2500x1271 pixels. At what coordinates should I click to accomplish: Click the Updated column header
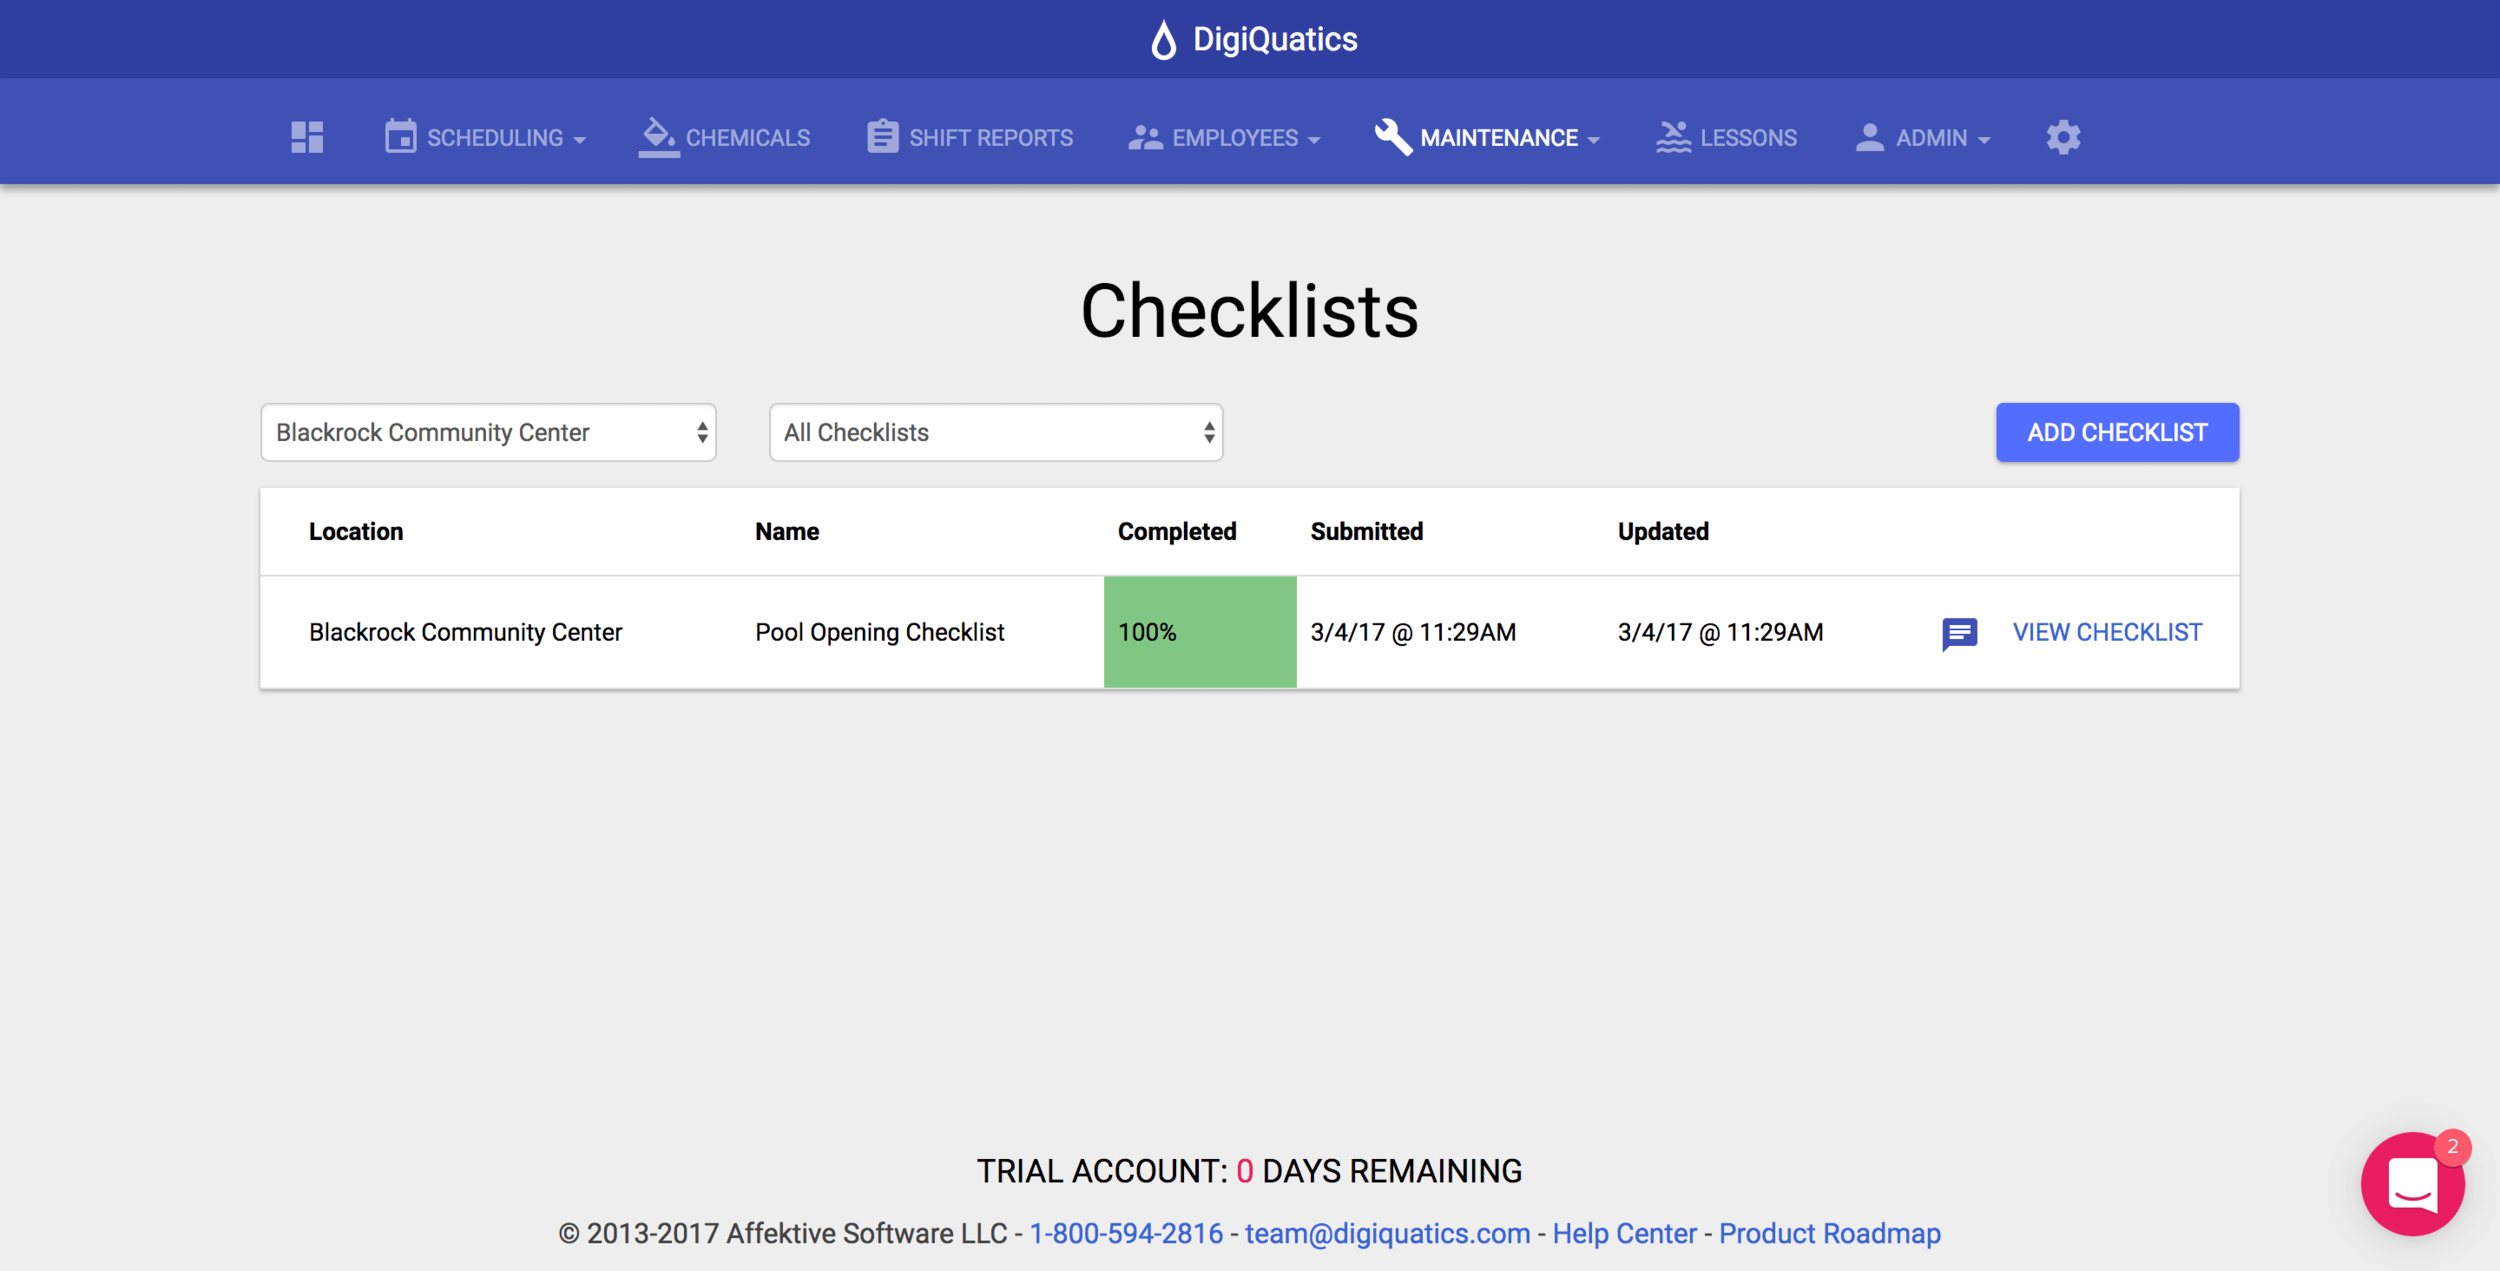1663,531
